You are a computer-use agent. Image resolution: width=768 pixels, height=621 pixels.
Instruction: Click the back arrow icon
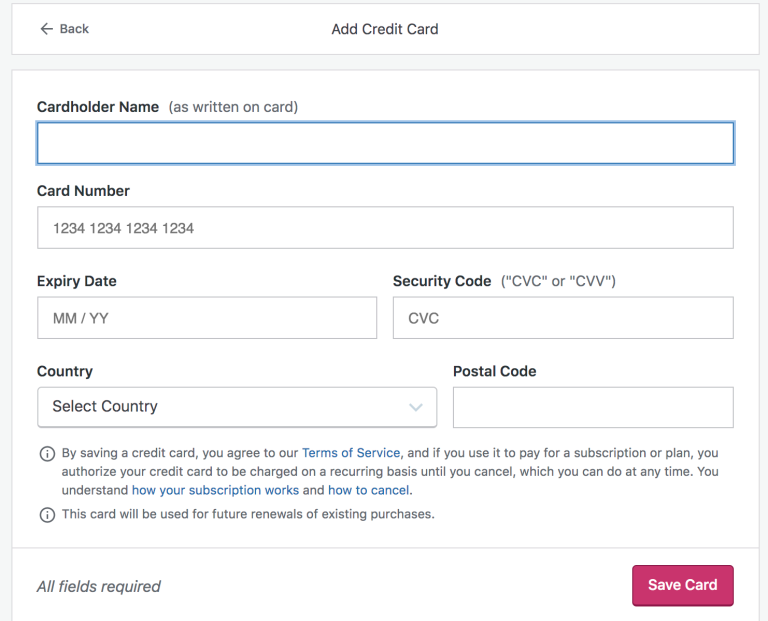click(47, 29)
